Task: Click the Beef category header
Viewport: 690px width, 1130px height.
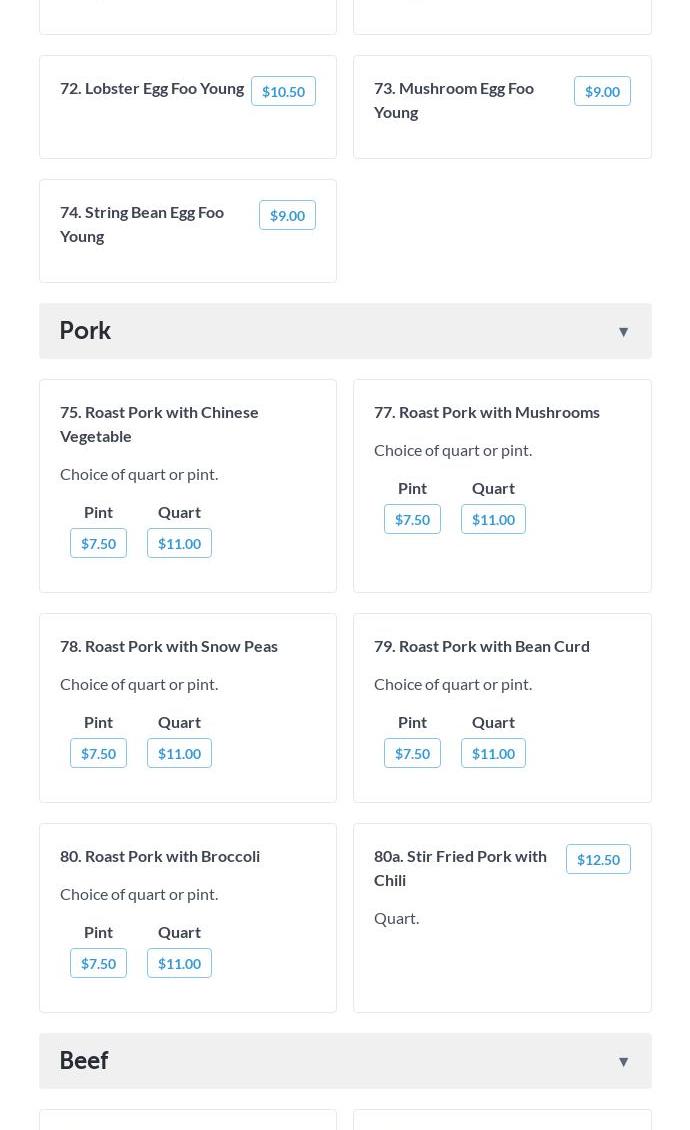Action: coord(84,1061)
